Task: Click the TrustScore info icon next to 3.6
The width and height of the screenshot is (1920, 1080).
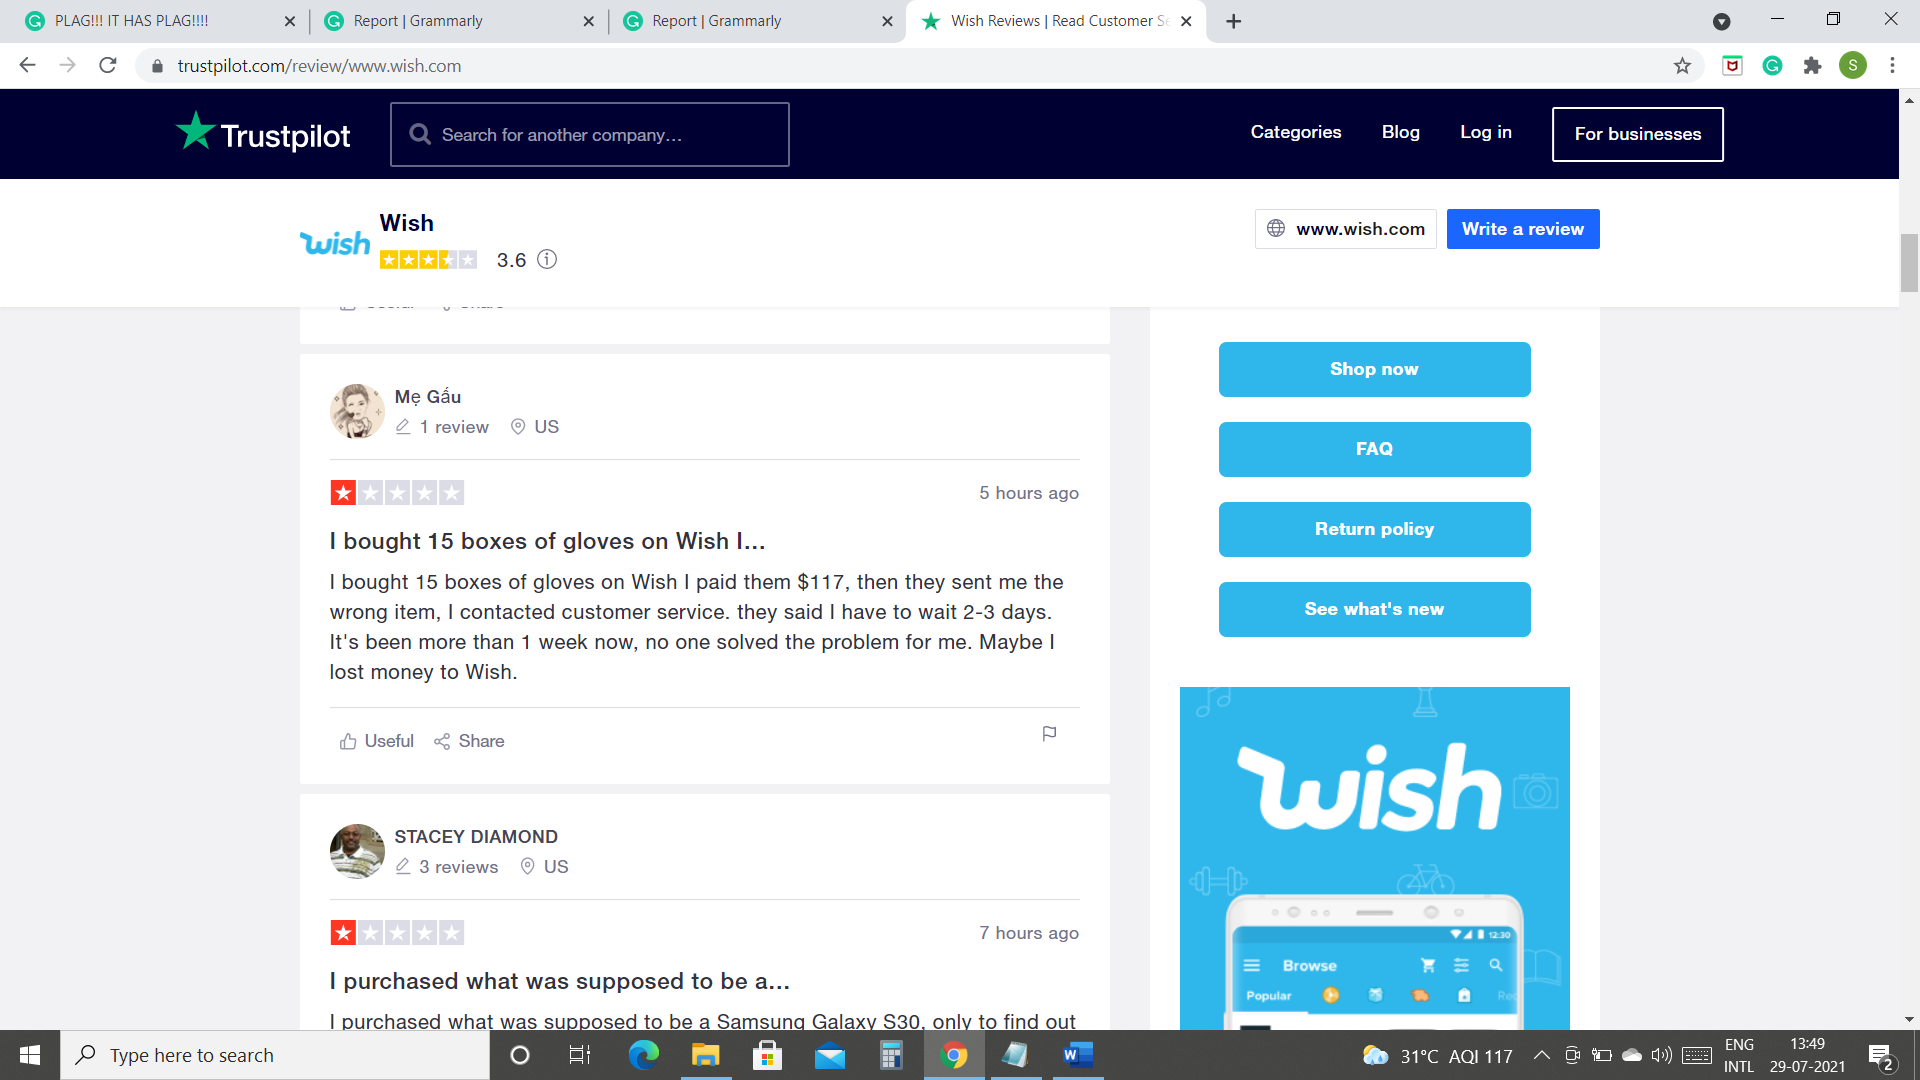Action: [x=547, y=259]
